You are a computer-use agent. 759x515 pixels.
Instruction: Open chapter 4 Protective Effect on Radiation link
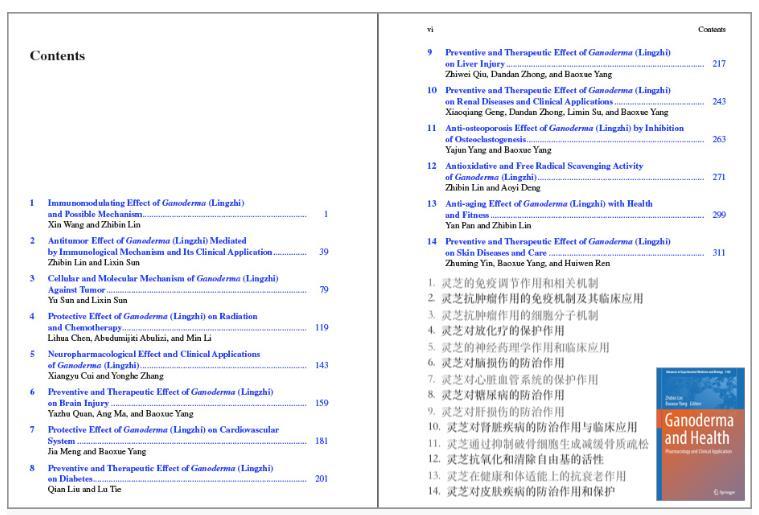pyautogui.click(x=152, y=321)
